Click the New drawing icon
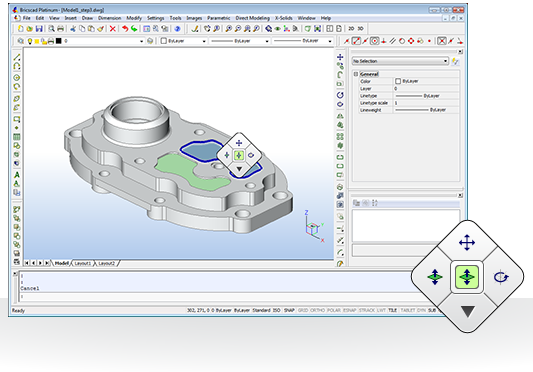The width and height of the screenshot is (533, 372). tap(21, 29)
